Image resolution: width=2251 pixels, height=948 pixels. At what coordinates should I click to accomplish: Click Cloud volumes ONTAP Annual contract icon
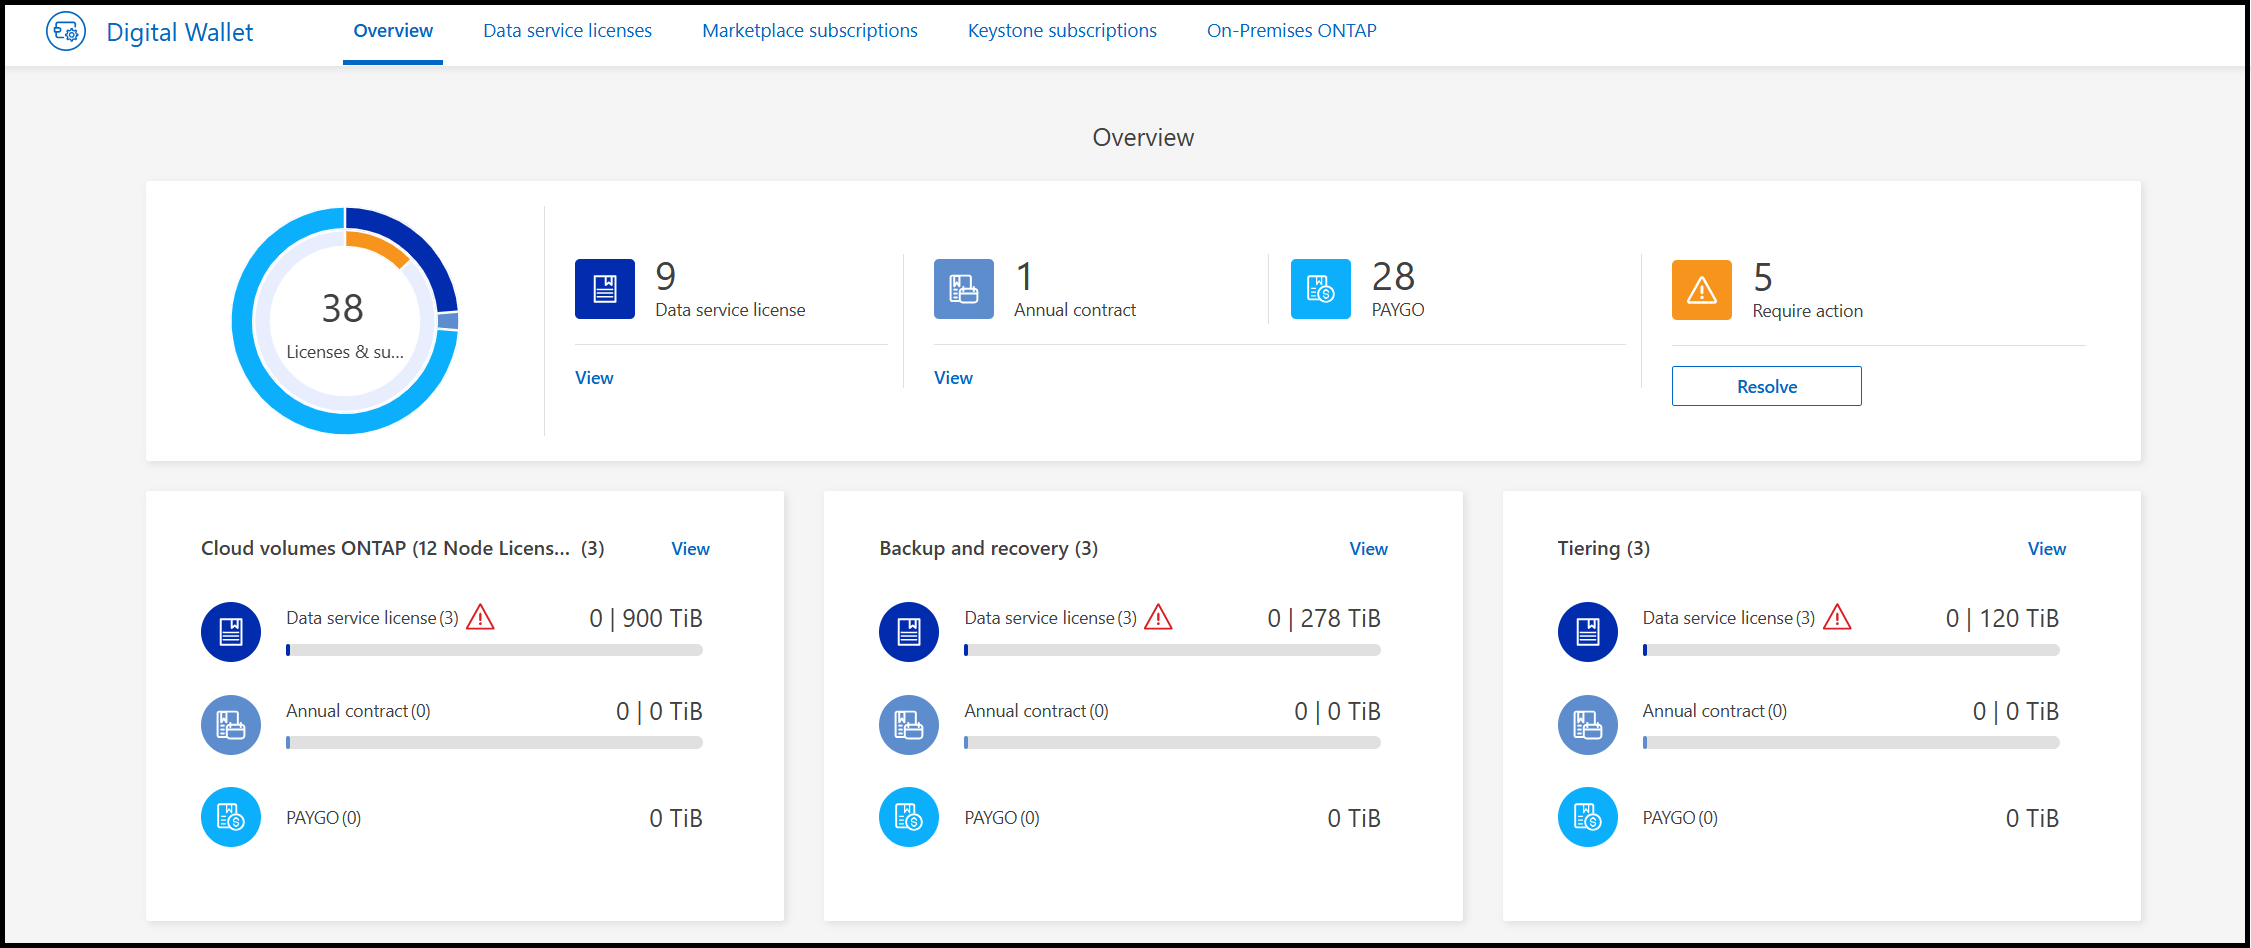tap(231, 725)
